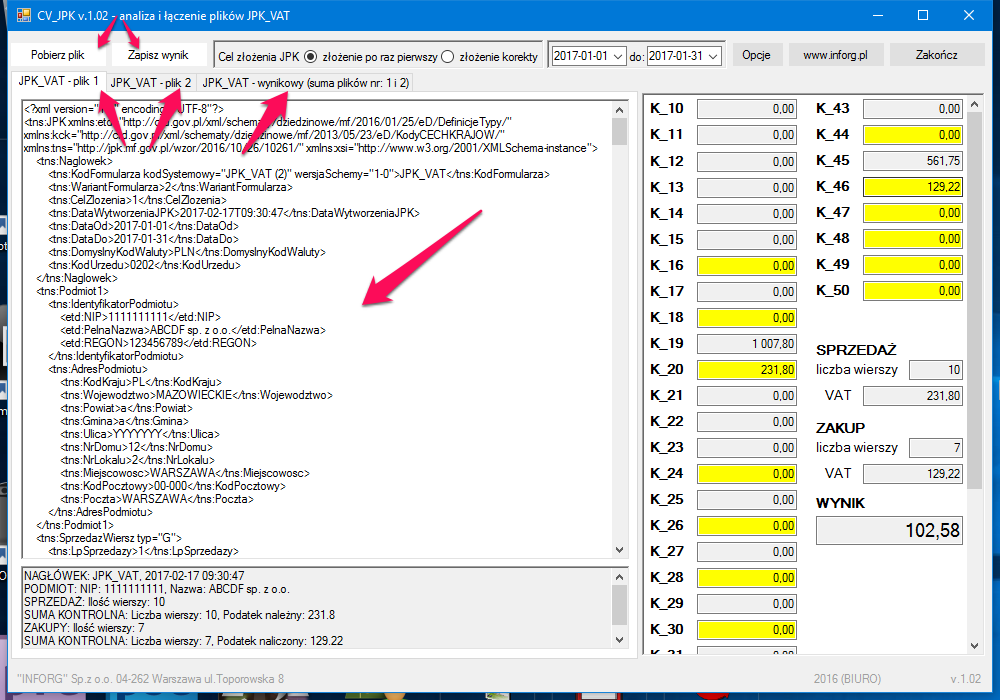Click SPRZEDAŻ liczba wierszy field showing 10
Viewport: 1000px width, 700px height.
point(936,370)
